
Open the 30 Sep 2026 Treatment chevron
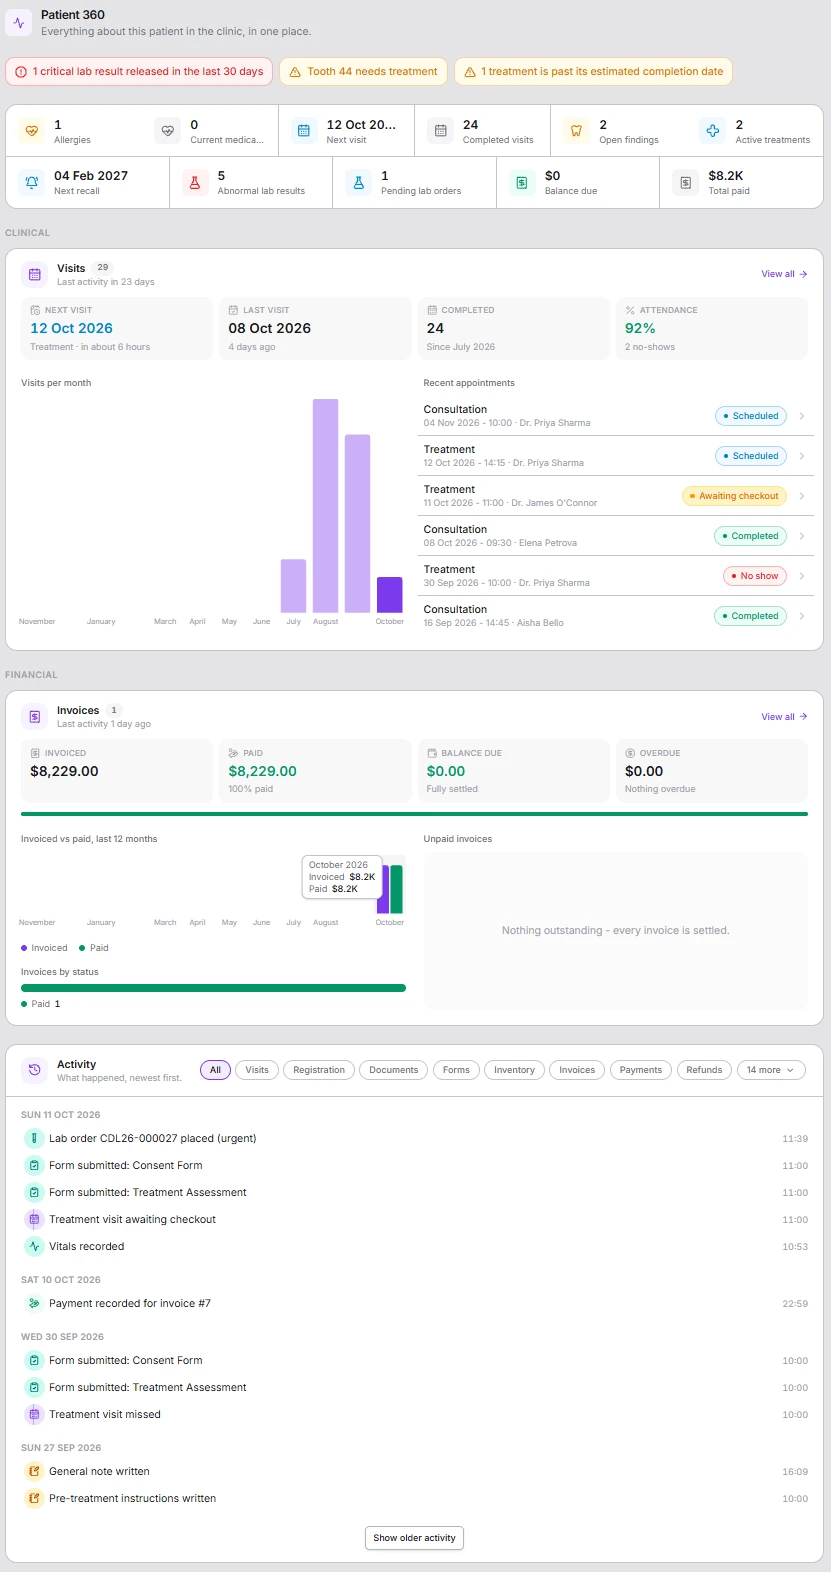(x=802, y=576)
